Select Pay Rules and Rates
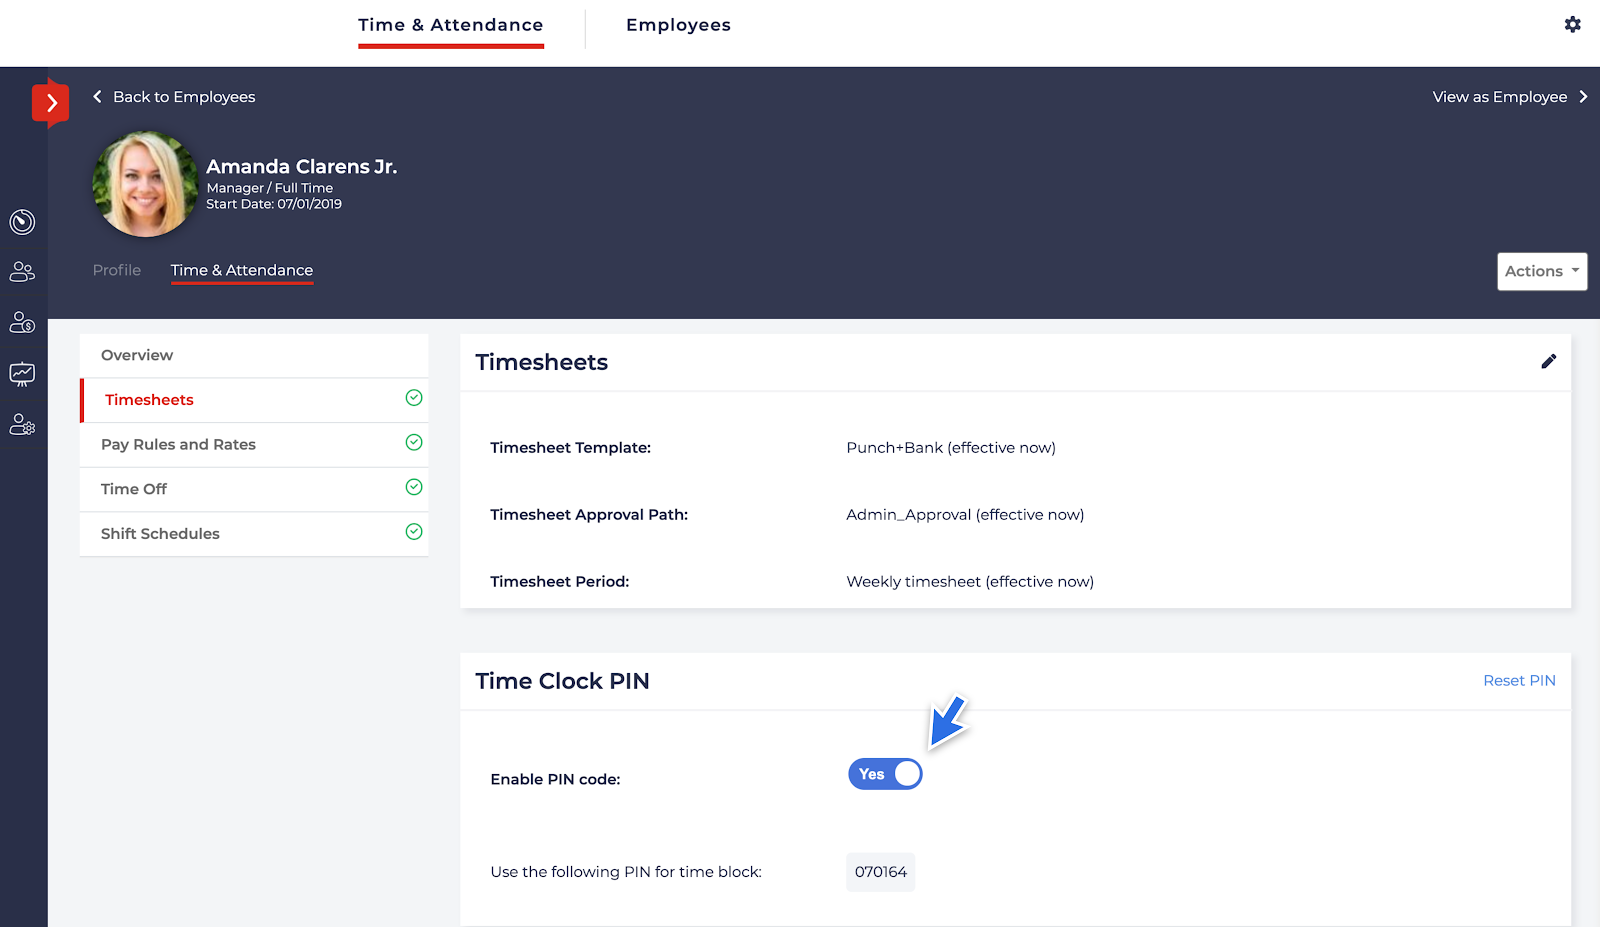Image resolution: width=1600 pixels, height=927 pixels. 178,444
